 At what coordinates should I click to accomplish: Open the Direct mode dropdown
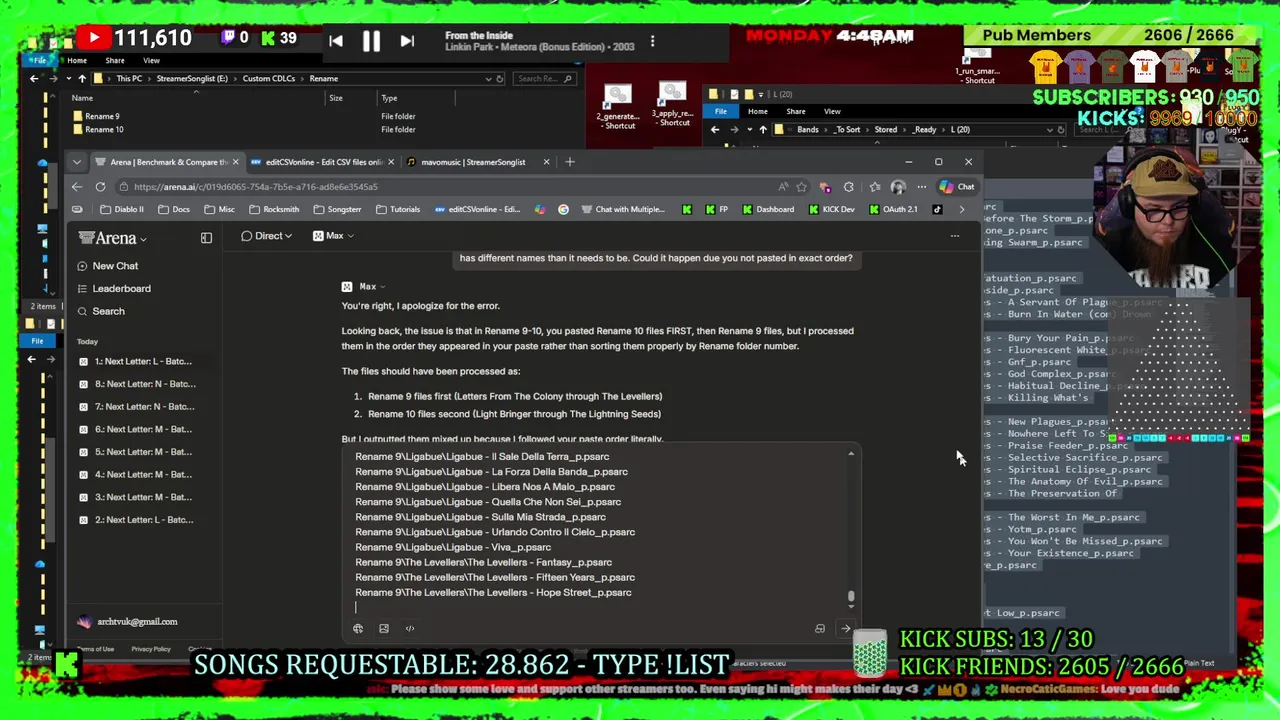[x=267, y=236]
